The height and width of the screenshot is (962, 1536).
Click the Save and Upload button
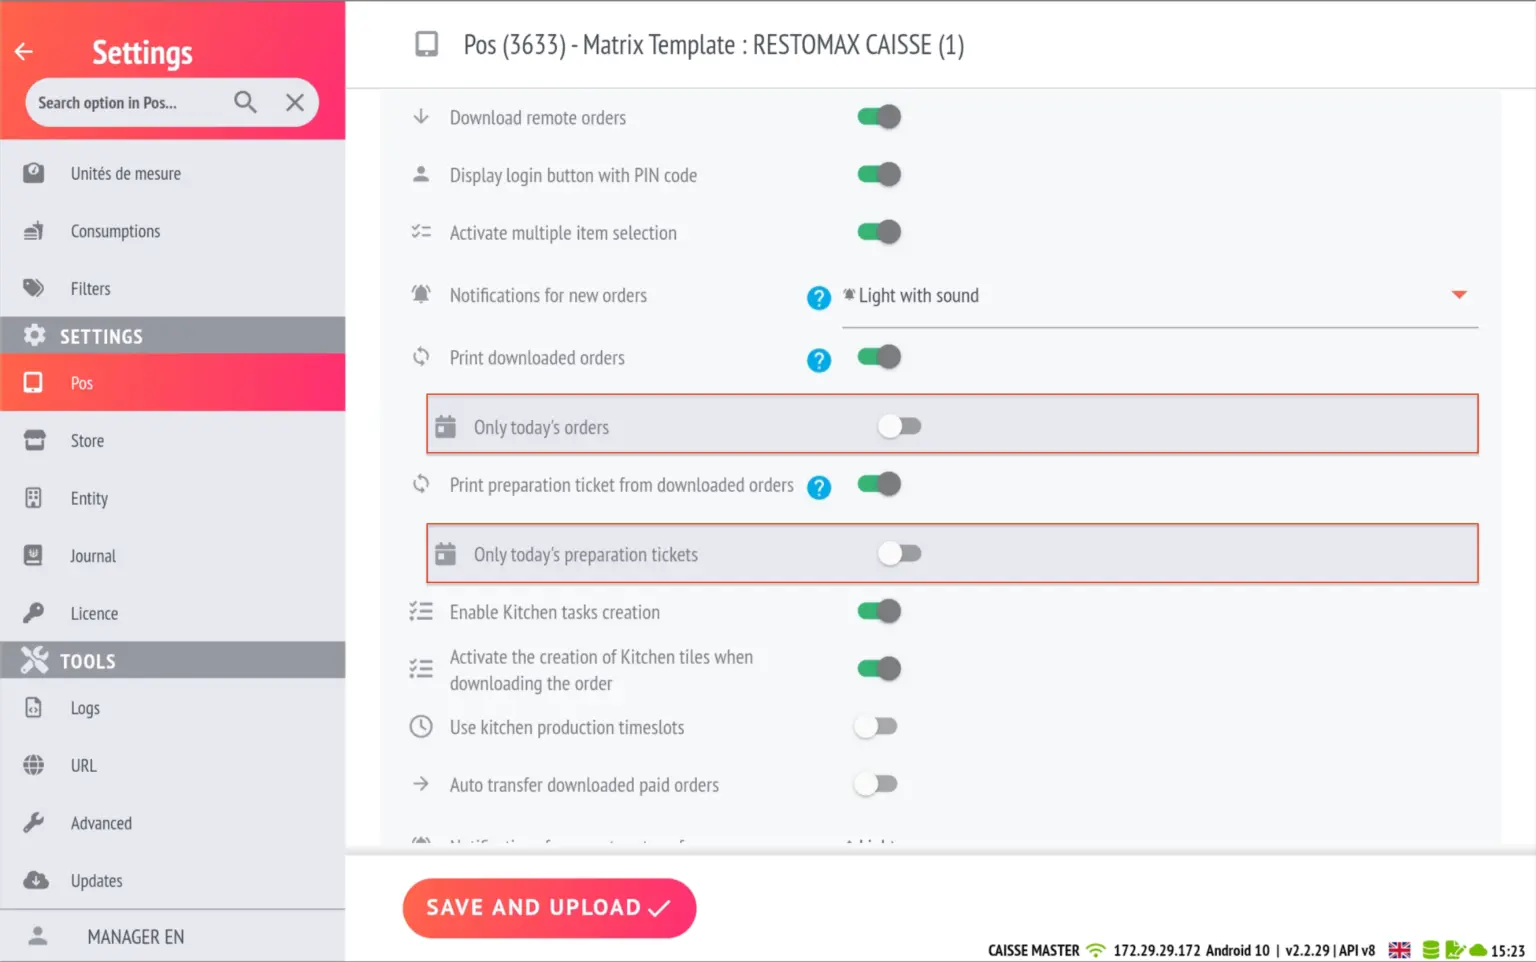tap(549, 908)
